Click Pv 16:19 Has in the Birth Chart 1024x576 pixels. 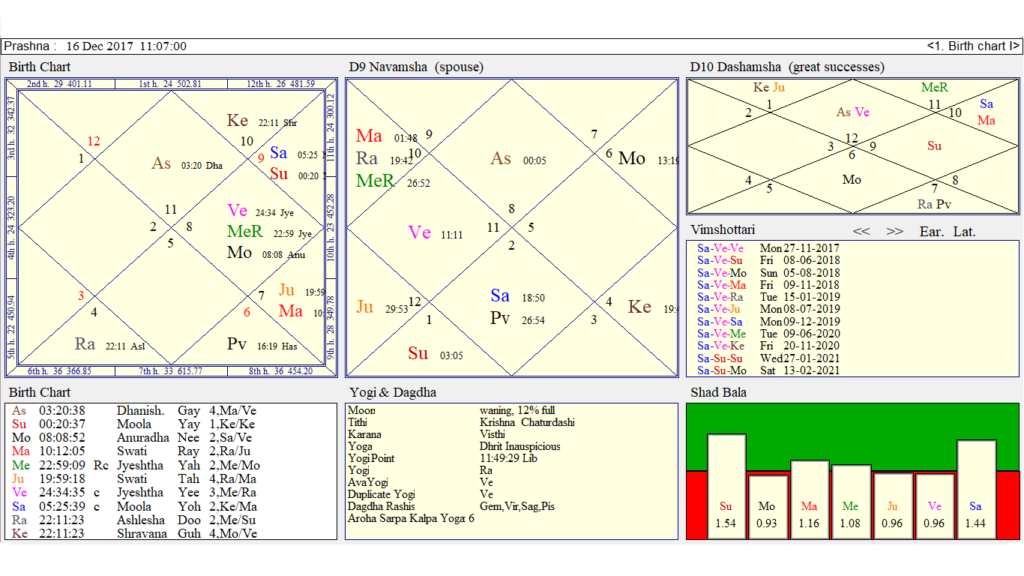click(261, 344)
